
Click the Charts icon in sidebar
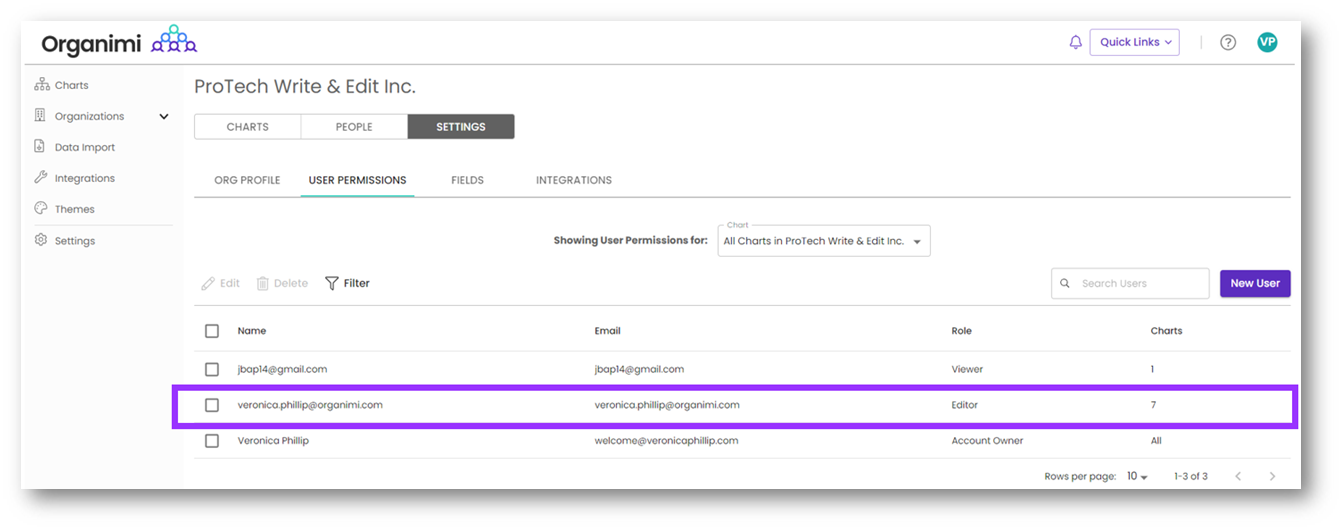click(41, 85)
